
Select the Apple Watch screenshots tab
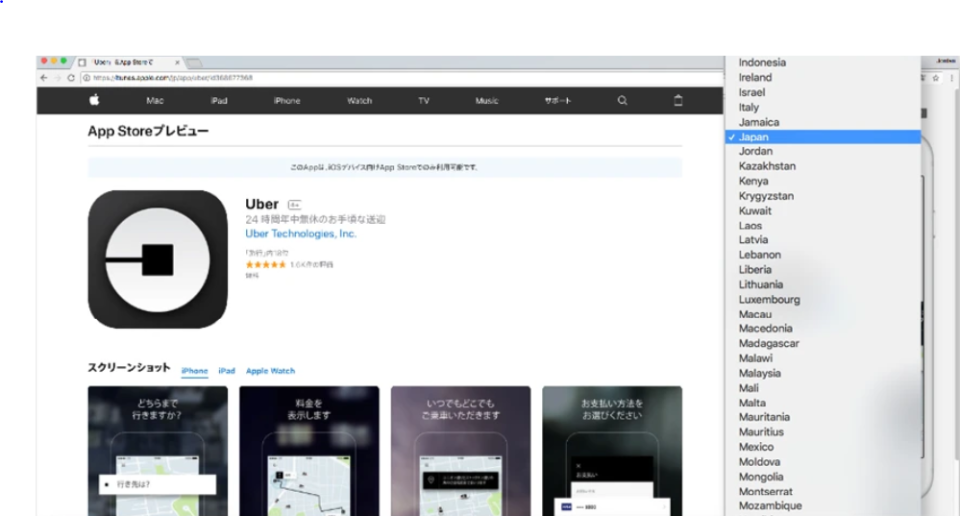270,371
